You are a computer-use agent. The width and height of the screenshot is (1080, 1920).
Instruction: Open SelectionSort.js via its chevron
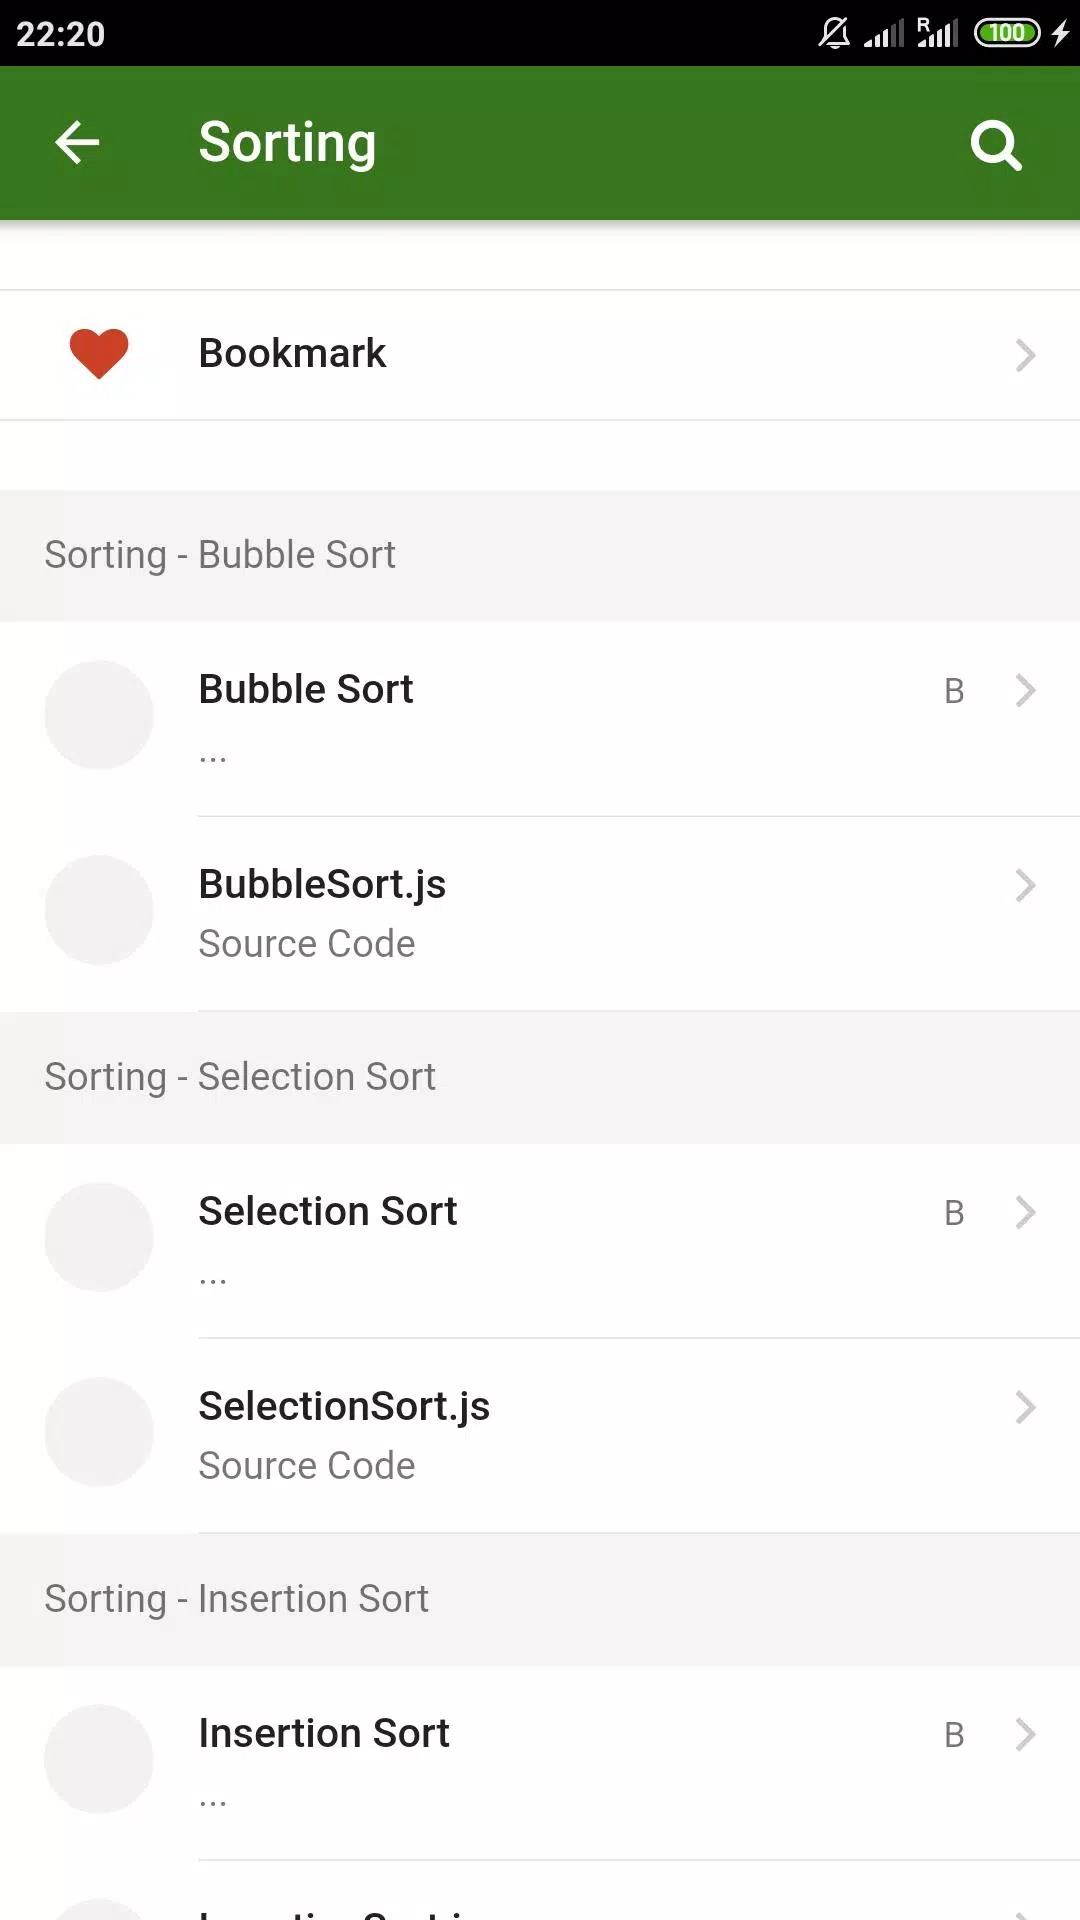(1025, 1407)
